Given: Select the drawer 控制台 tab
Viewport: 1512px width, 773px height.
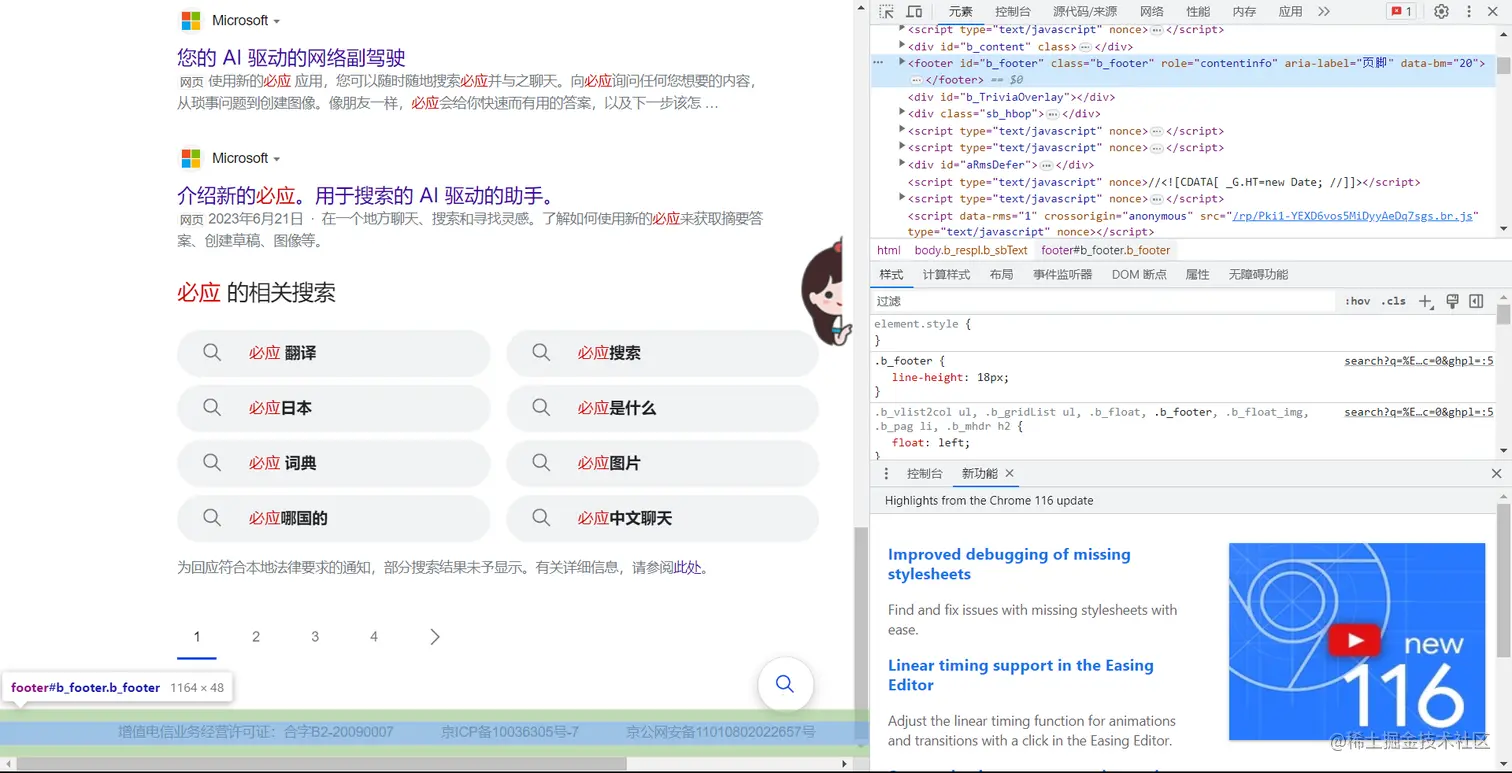Looking at the screenshot, I should pos(924,473).
